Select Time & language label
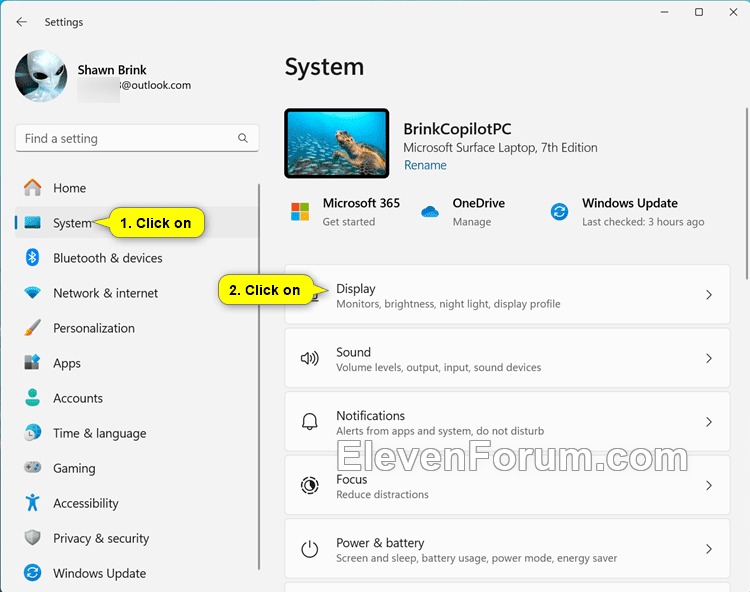This screenshot has height=592, width=750. point(99,434)
